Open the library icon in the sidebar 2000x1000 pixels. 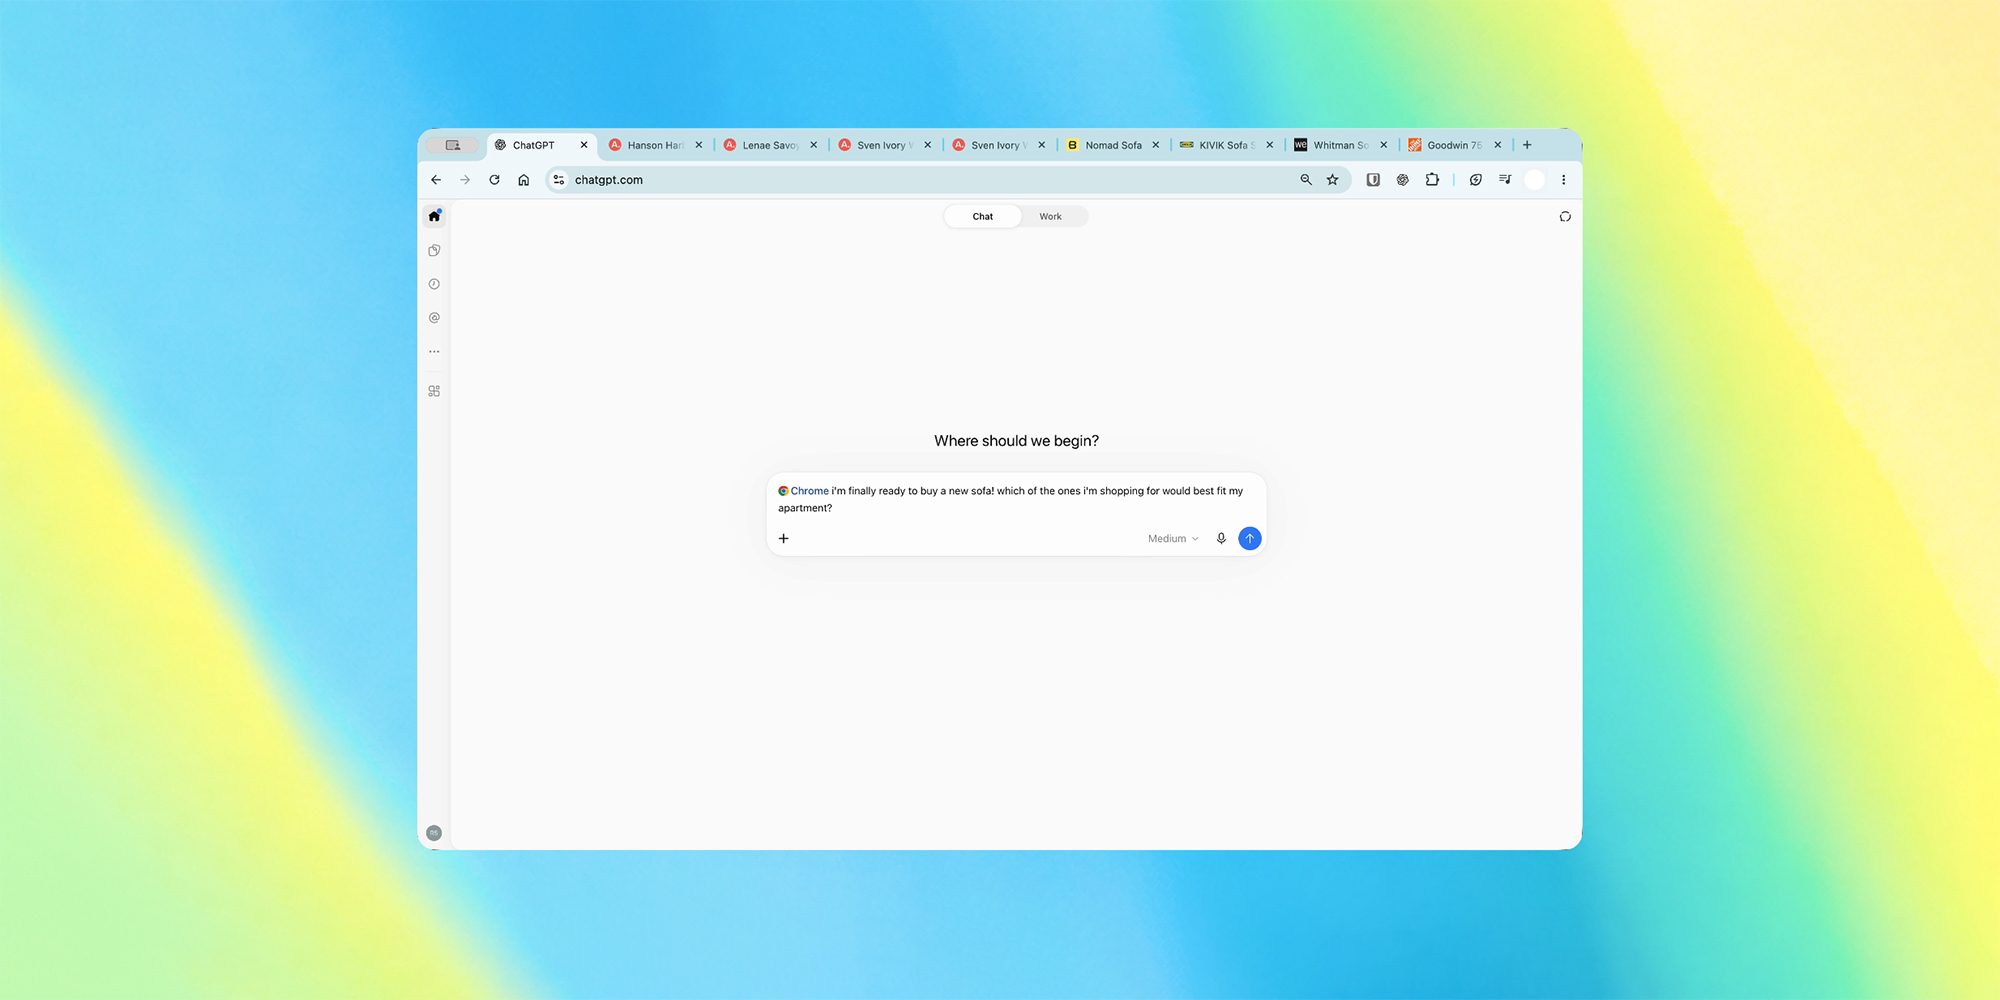click(x=434, y=250)
